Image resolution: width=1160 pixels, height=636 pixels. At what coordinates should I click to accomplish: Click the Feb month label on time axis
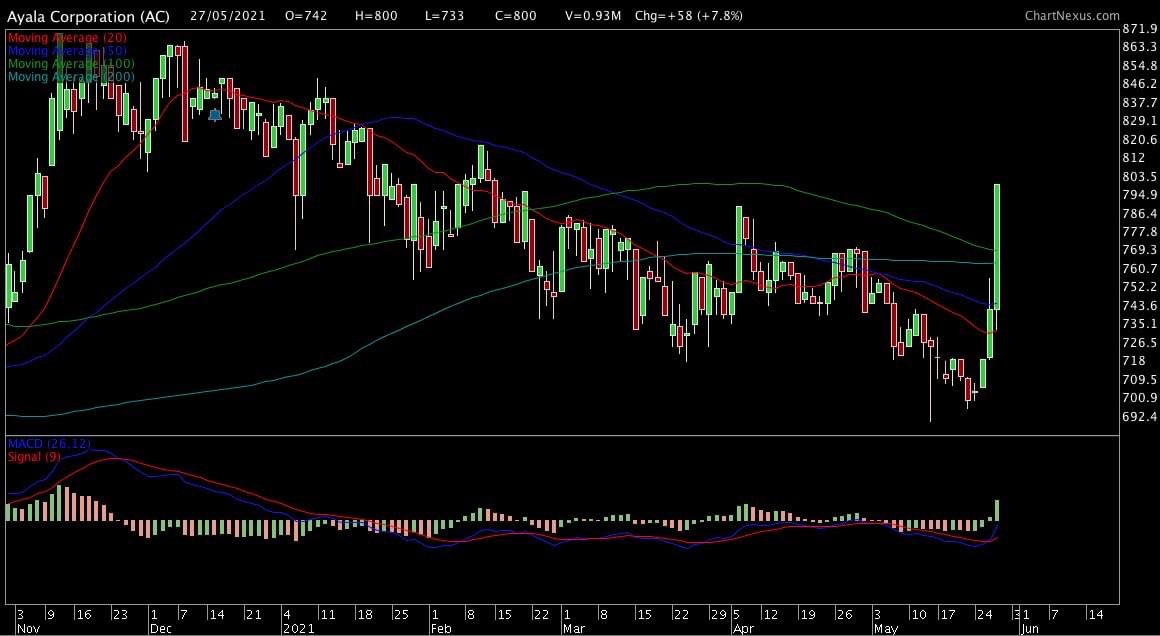[441, 628]
